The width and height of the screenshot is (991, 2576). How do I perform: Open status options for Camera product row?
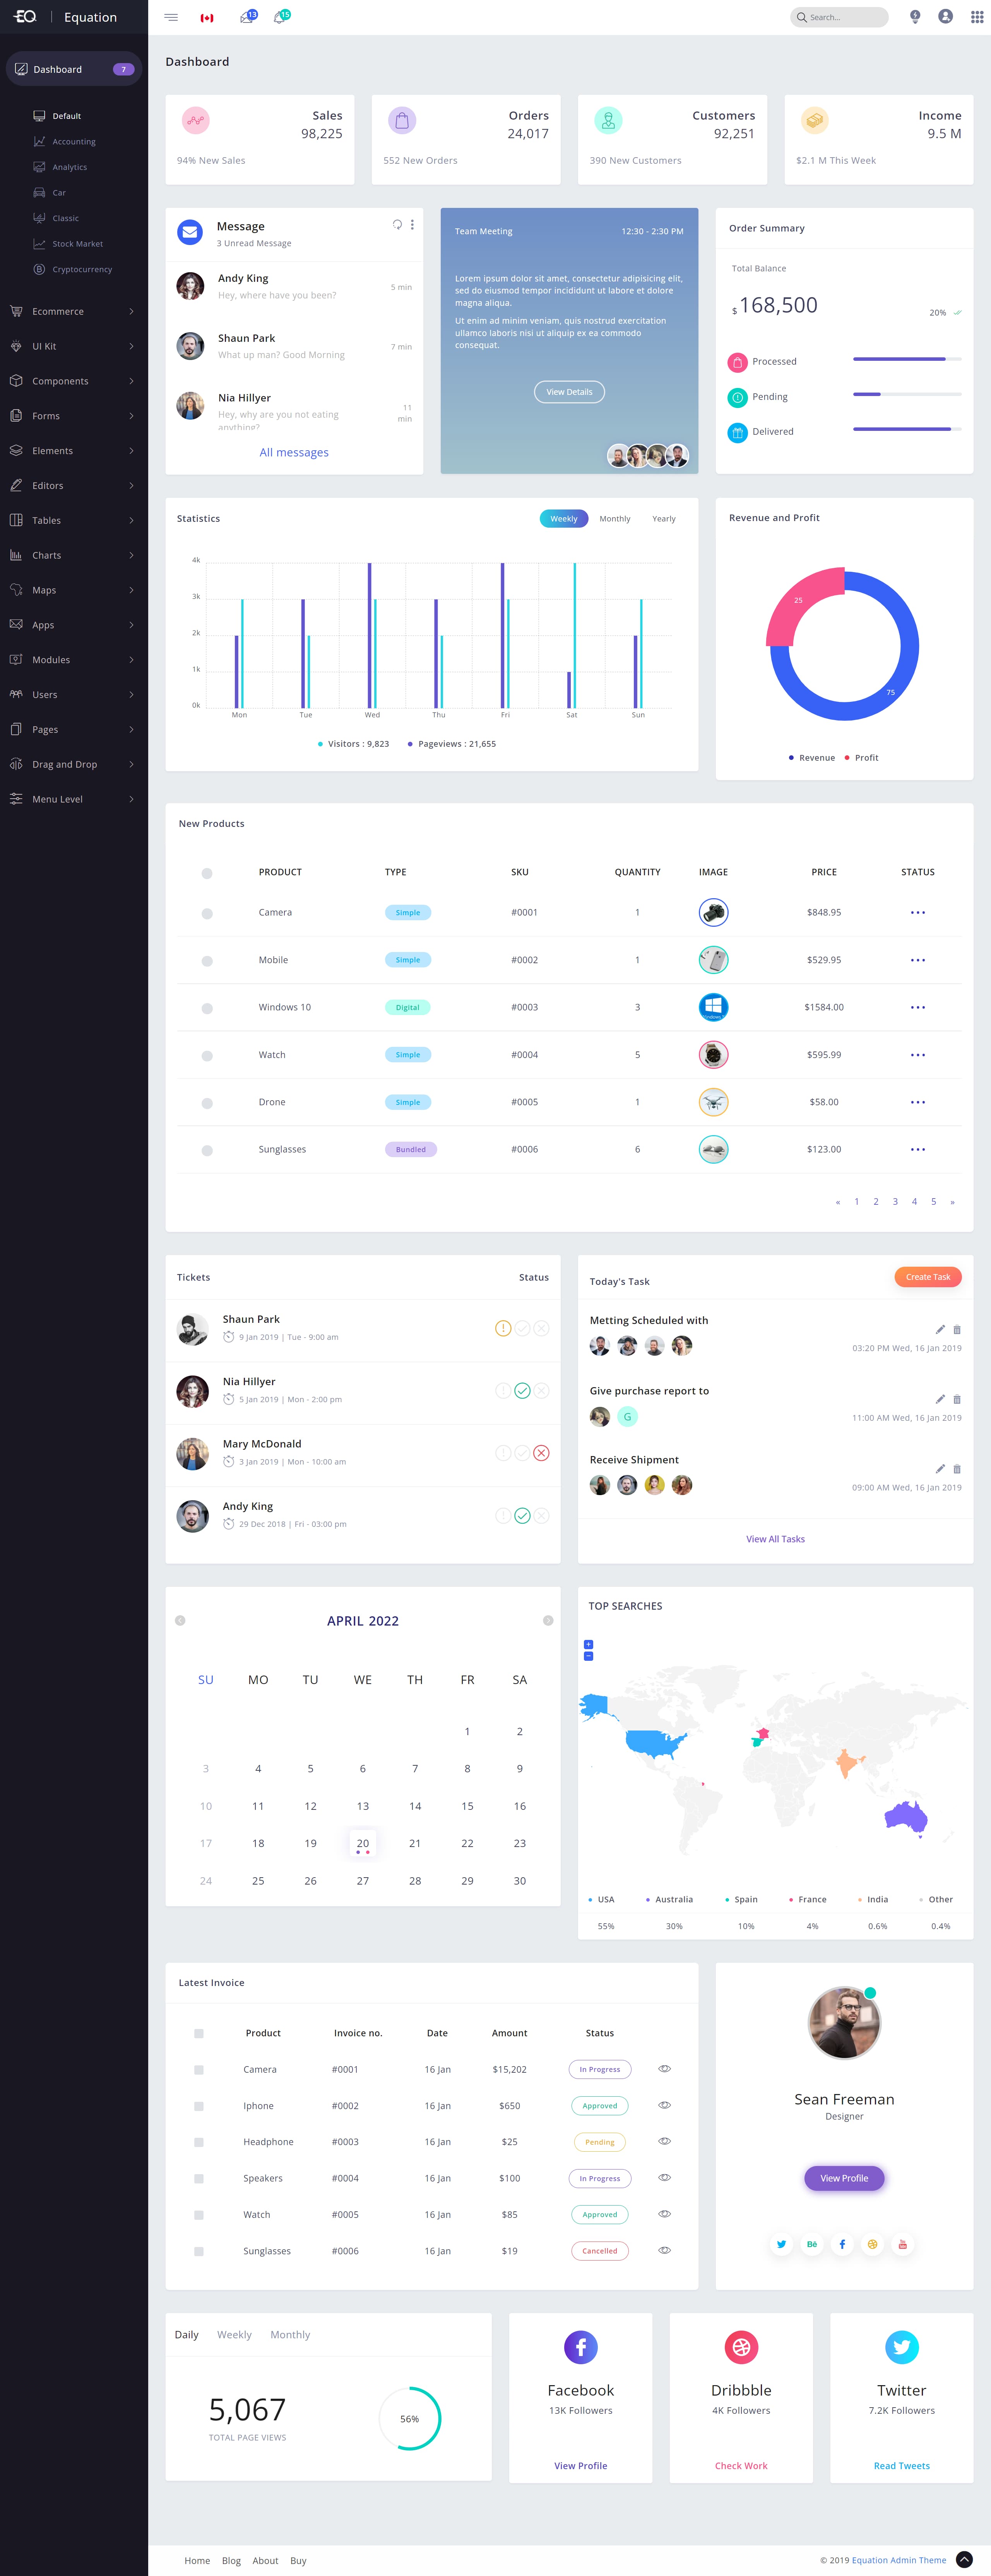click(x=918, y=913)
